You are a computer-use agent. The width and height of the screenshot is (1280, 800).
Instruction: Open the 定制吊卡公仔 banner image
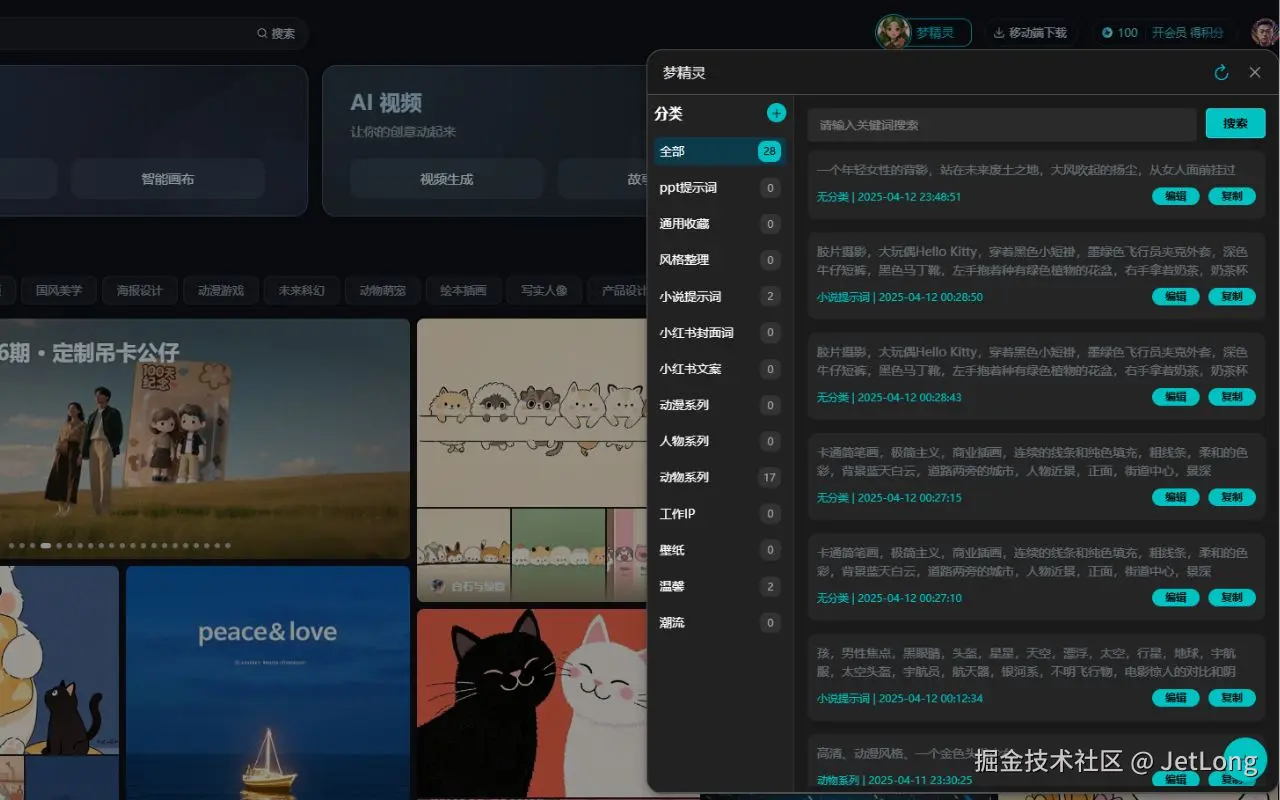click(204, 438)
